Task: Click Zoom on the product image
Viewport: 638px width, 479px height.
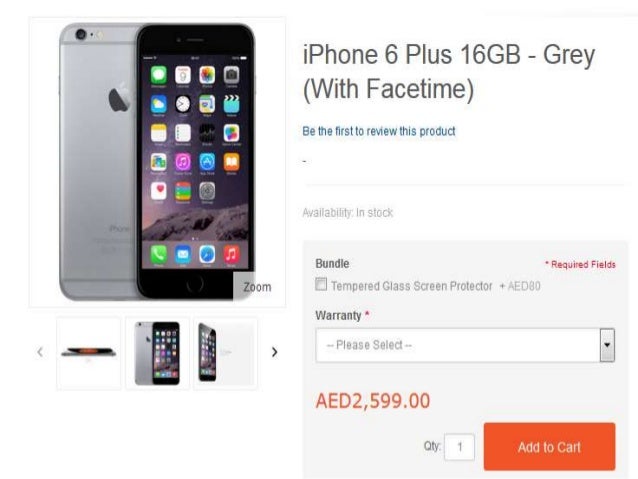Action: pyautogui.click(x=257, y=287)
